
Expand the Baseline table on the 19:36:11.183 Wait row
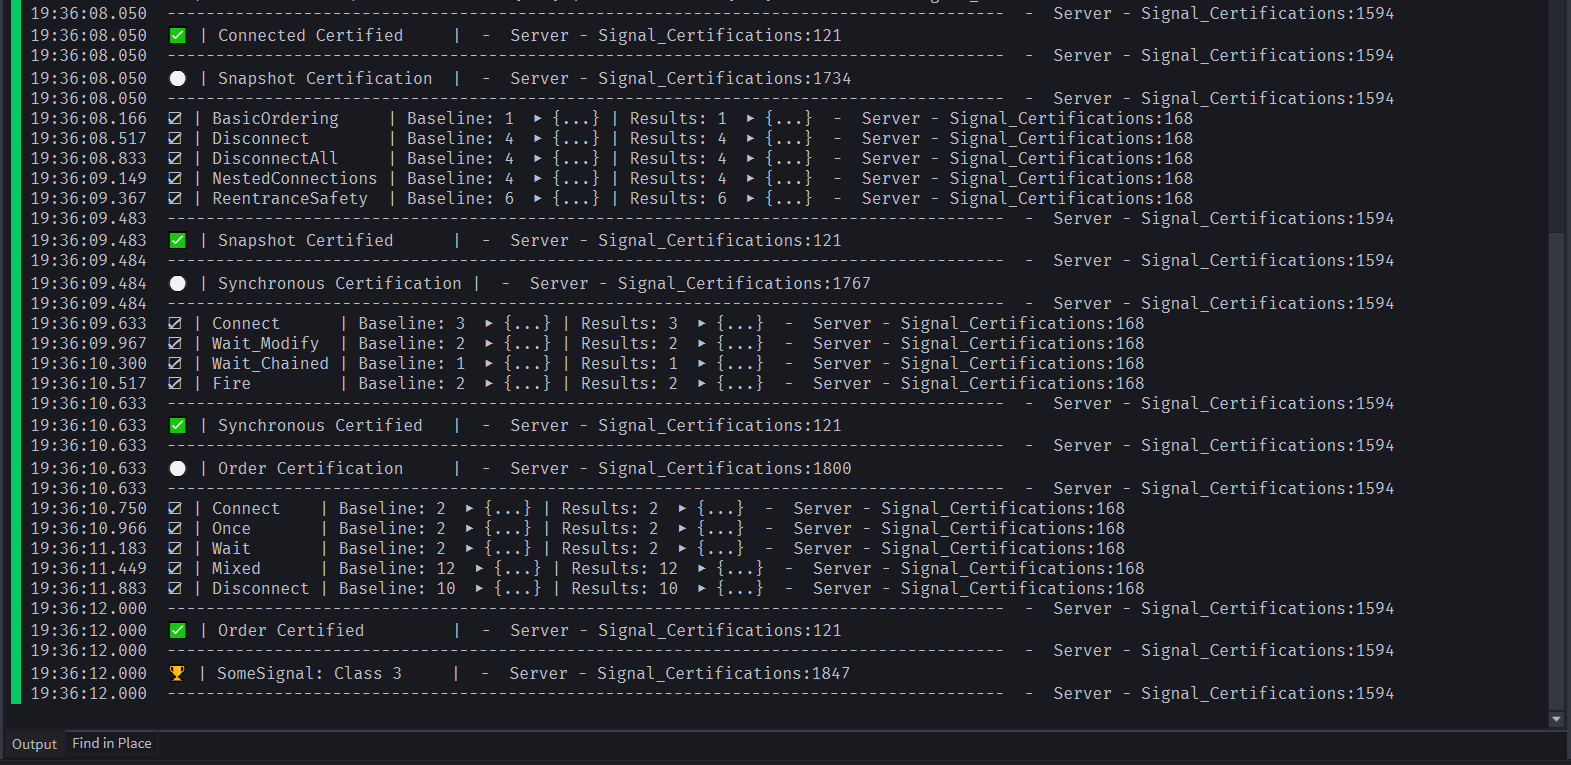[x=470, y=548]
